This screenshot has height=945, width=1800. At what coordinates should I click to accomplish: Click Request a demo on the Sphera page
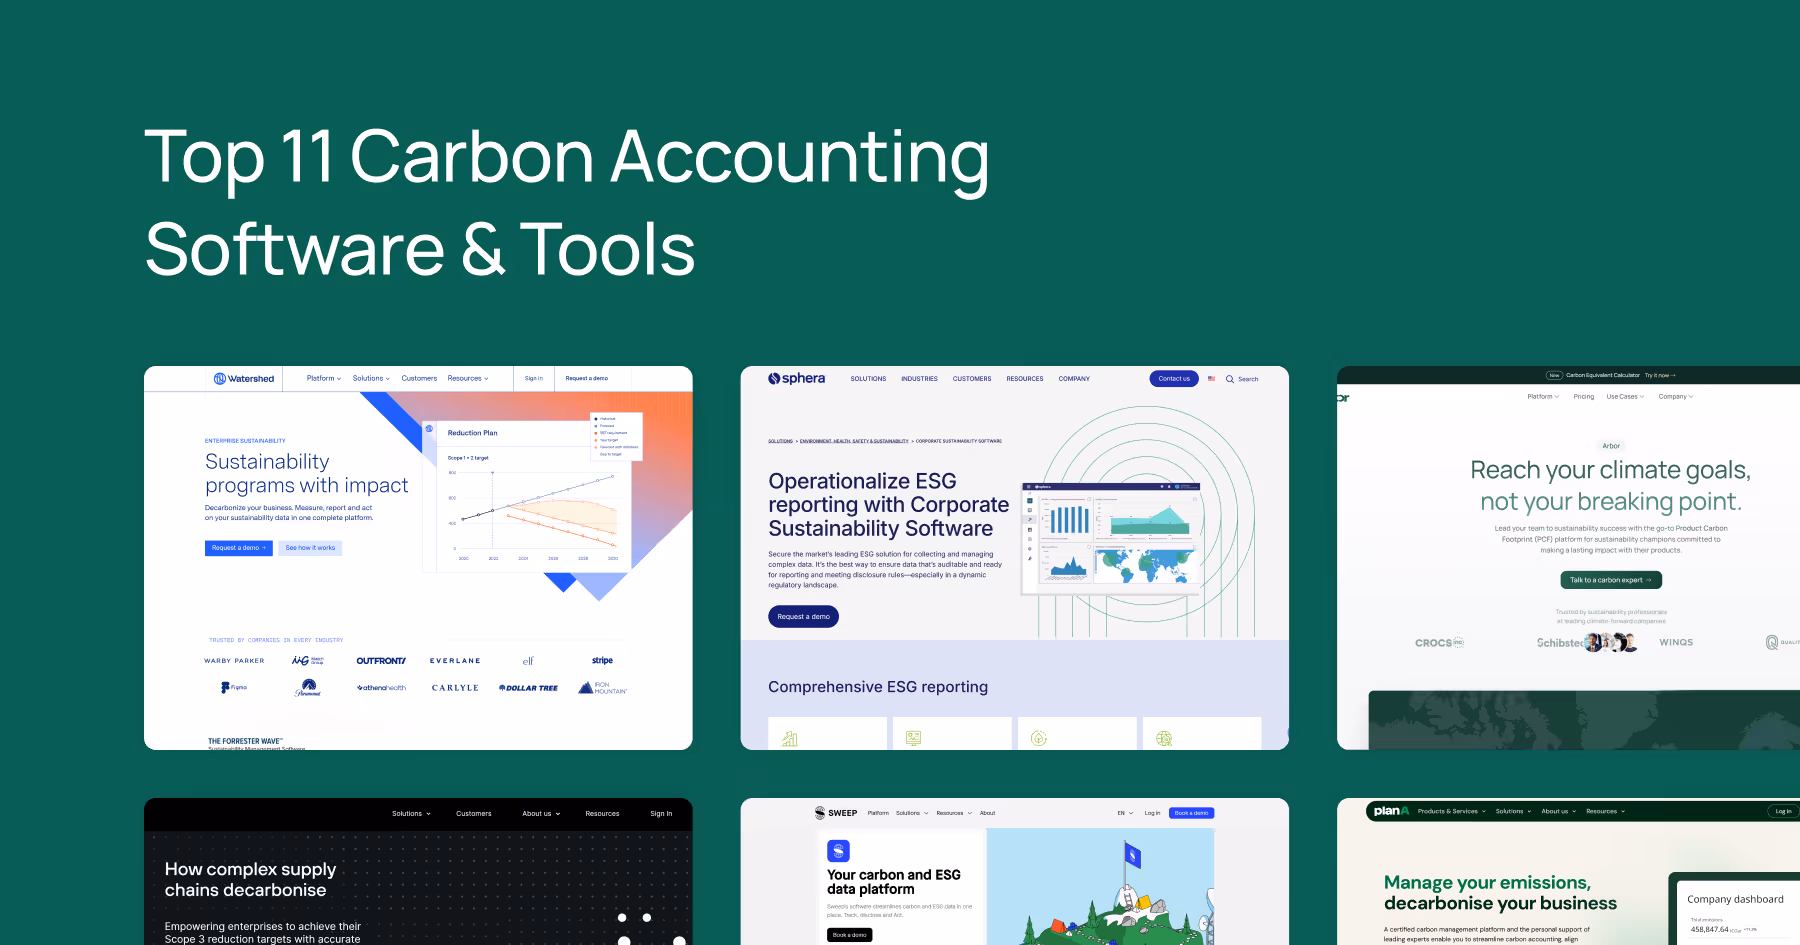[804, 617]
